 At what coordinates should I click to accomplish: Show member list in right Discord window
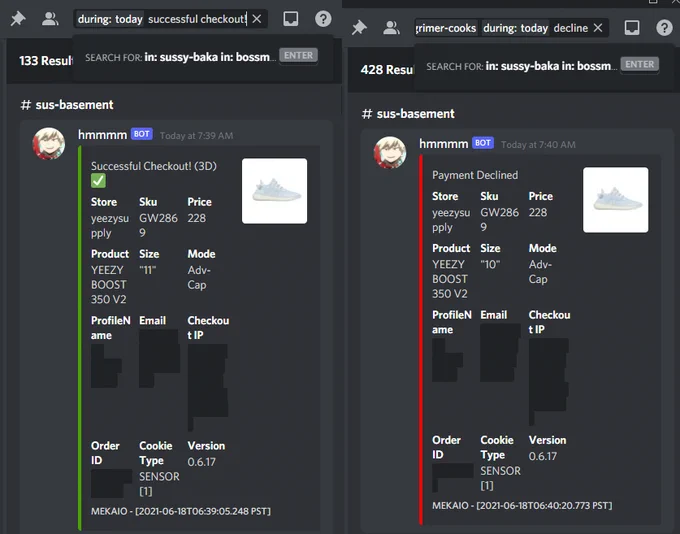pyautogui.click(x=391, y=28)
